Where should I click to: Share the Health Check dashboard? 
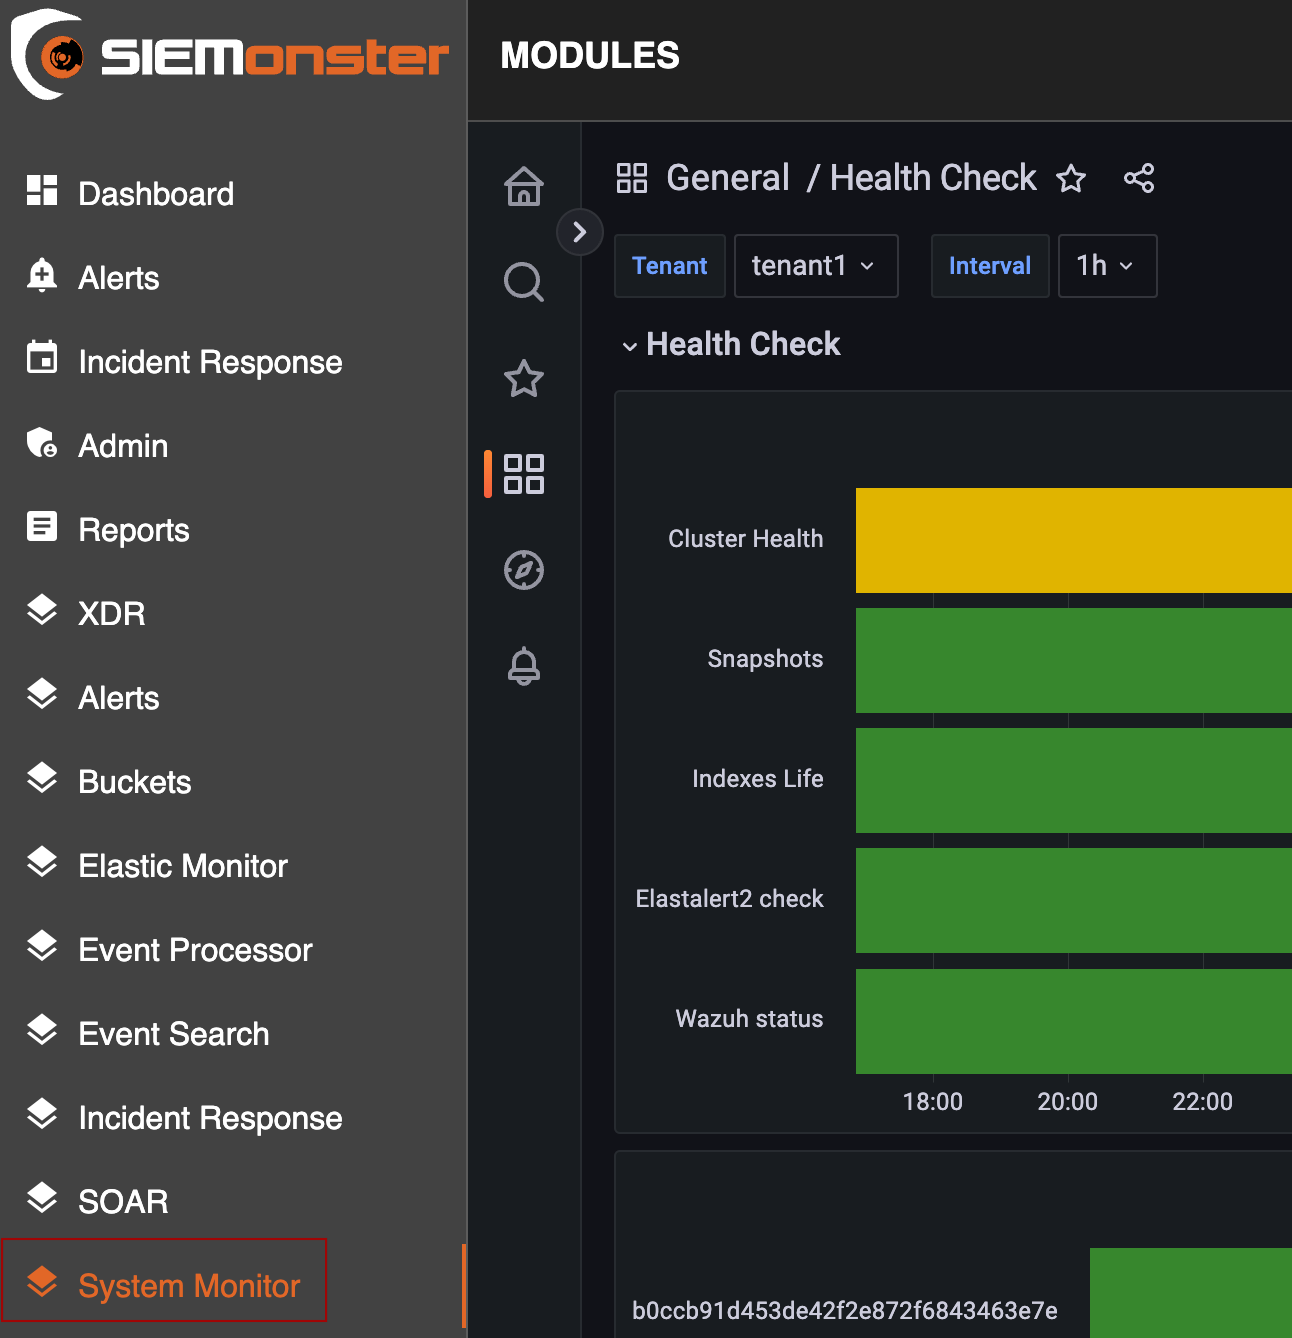[1139, 178]
